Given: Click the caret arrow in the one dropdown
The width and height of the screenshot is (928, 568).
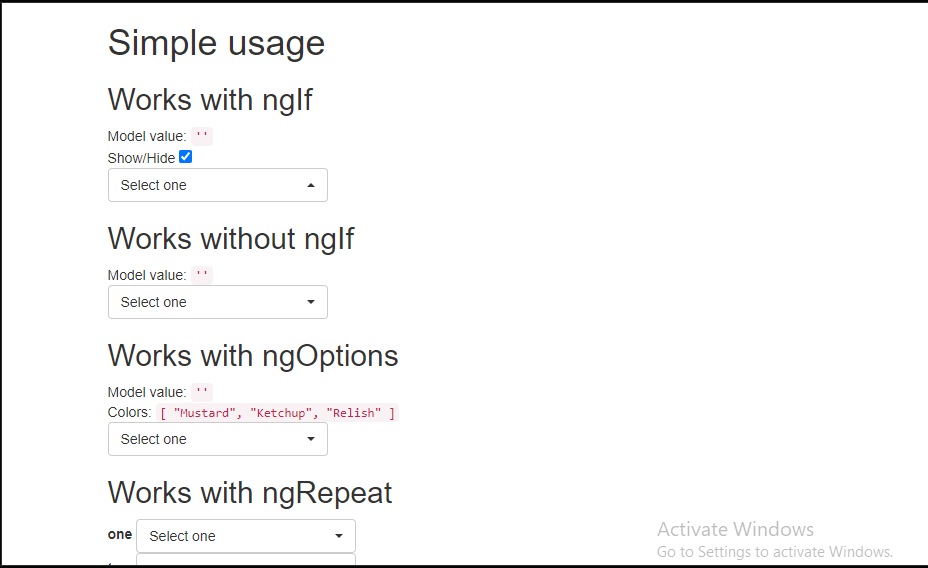Looking at the screenshot, I should (x=339, y=536).
